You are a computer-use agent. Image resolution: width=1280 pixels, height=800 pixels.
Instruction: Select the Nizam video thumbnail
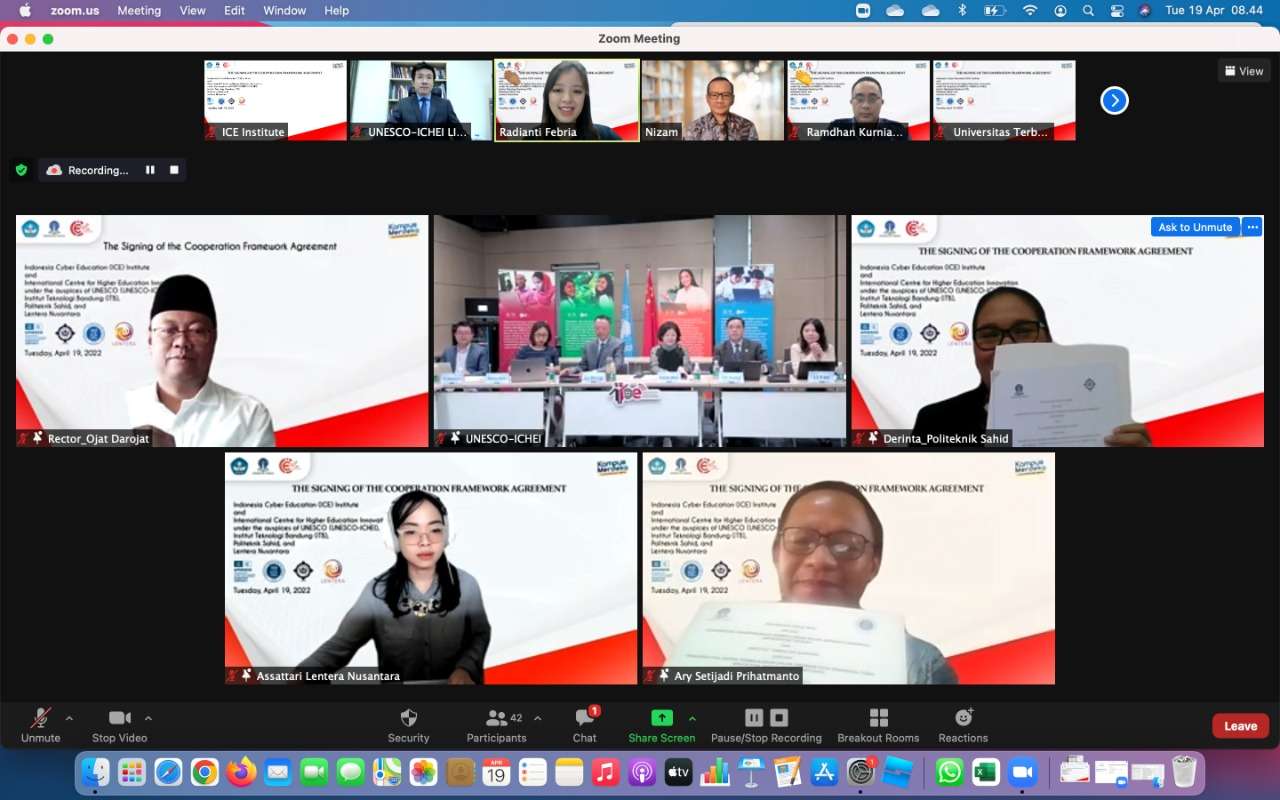713,100
